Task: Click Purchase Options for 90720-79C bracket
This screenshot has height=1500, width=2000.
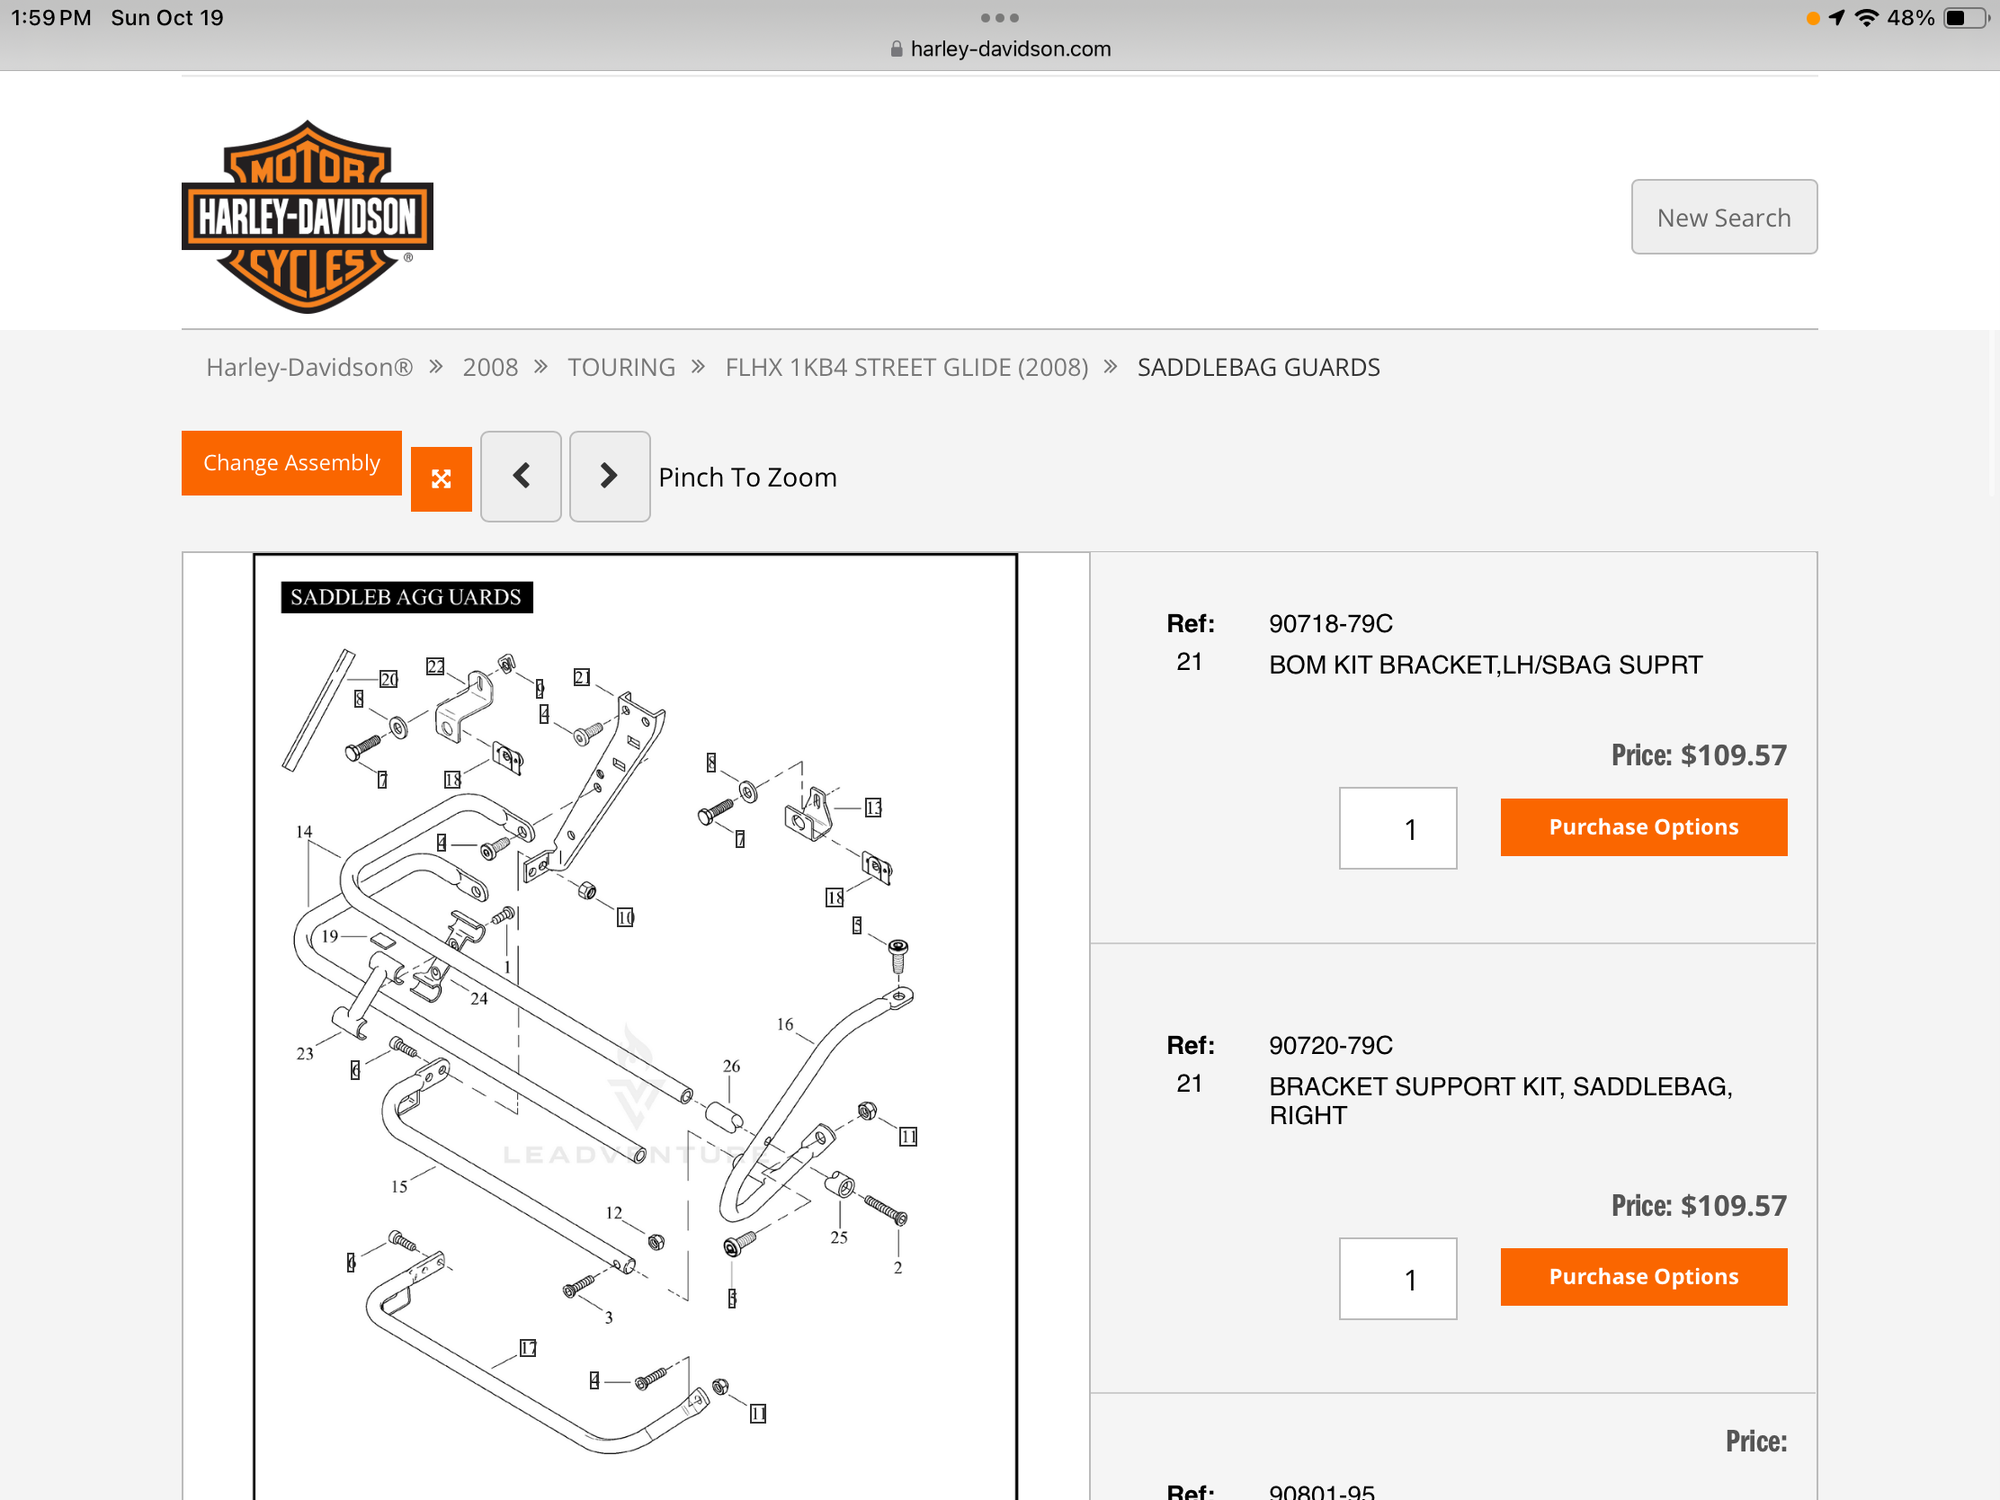Action: point(1643,1276)
